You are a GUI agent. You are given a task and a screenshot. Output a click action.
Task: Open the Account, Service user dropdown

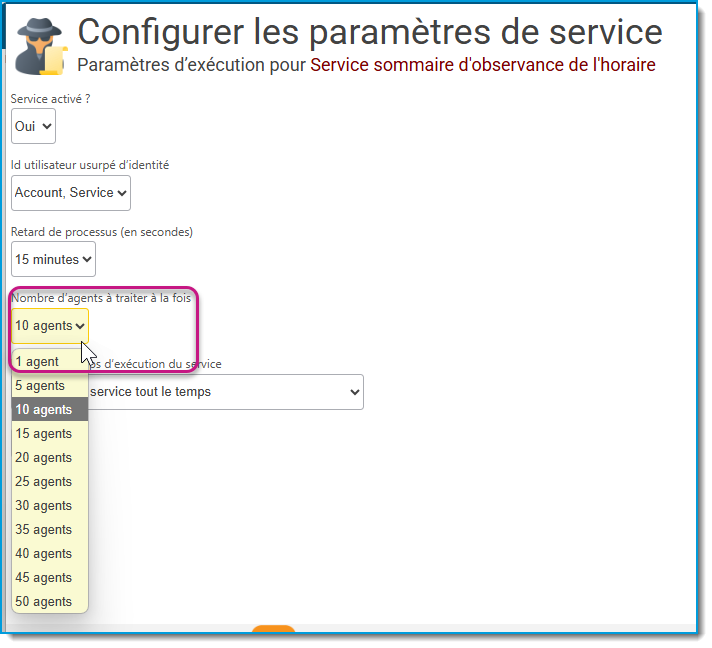[x=71, y=193]
